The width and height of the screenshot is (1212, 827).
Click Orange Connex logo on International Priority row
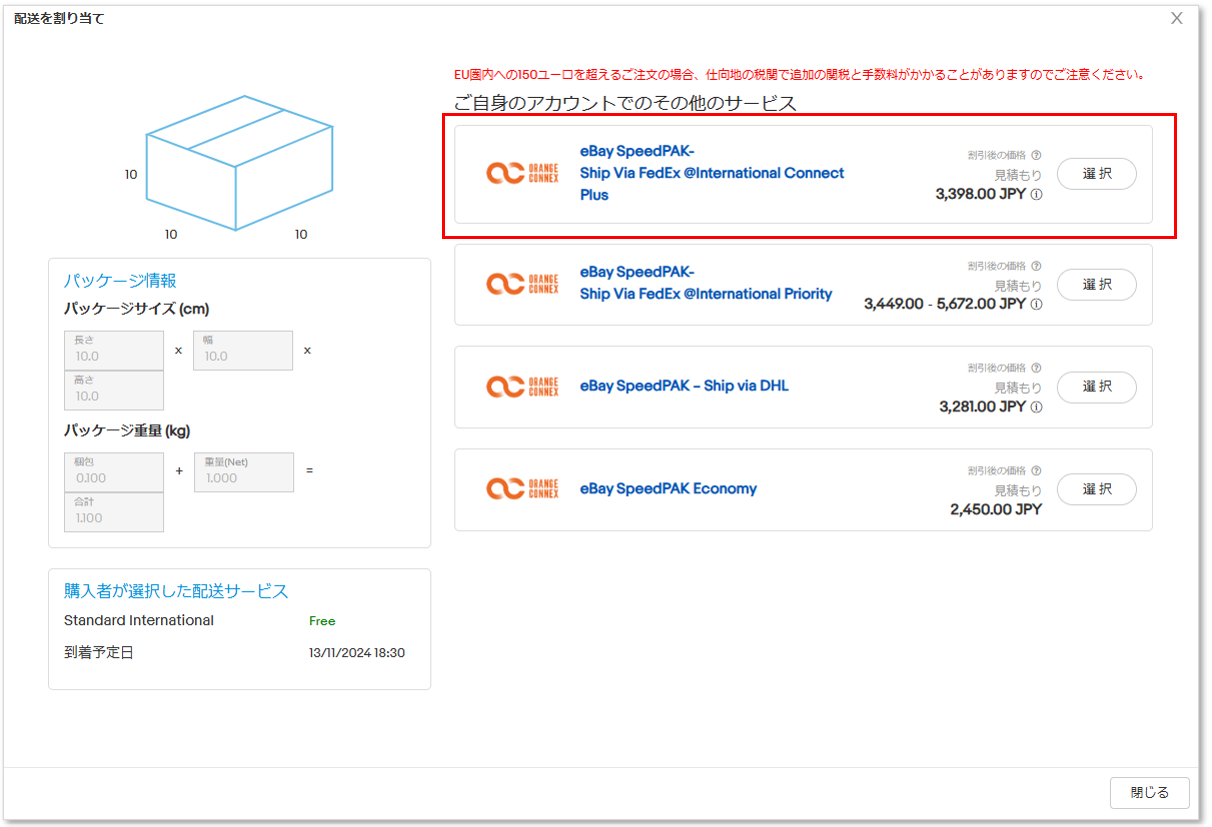[522, 284]
